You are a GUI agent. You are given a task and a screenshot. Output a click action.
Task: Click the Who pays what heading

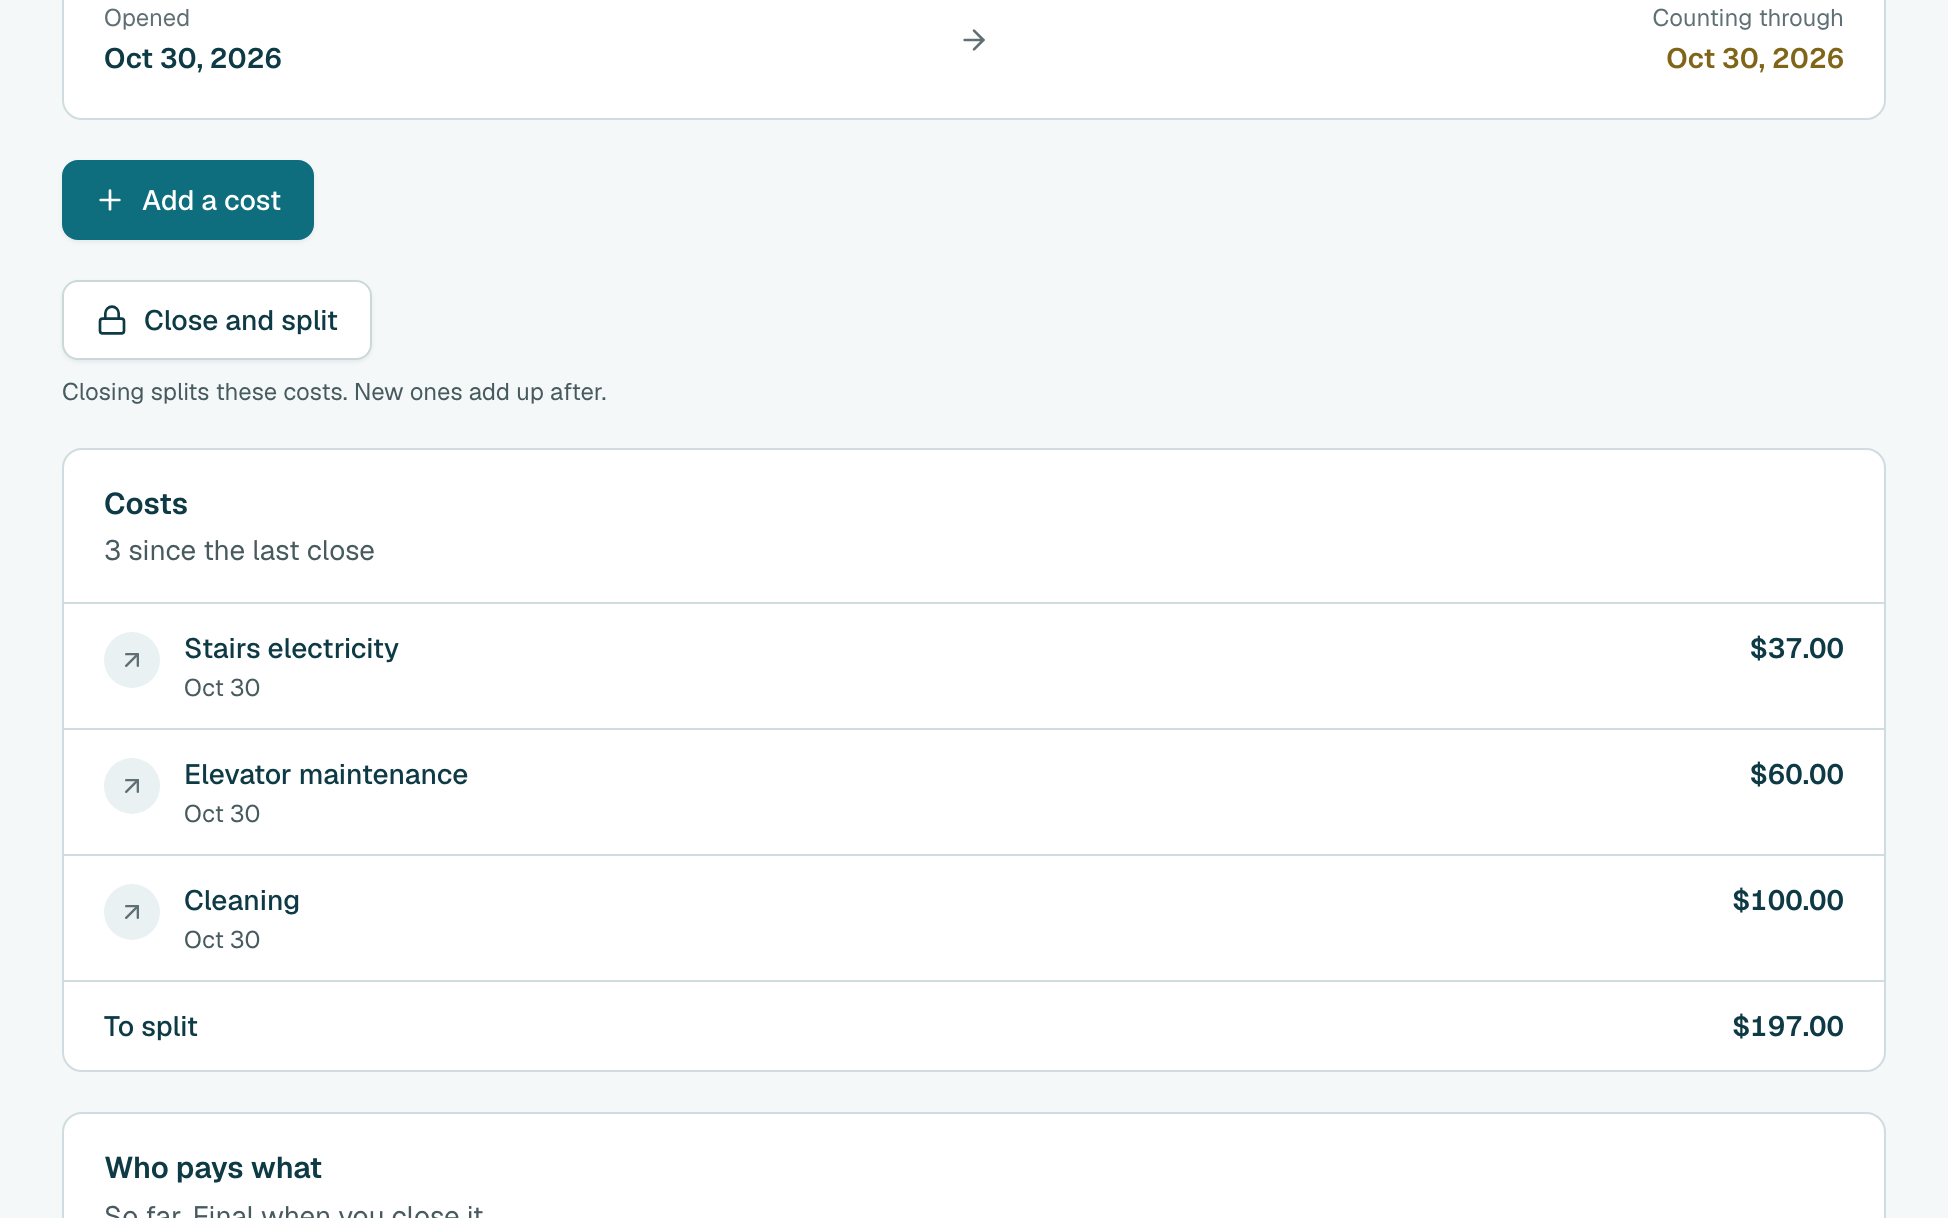[x=213, y=1168]
